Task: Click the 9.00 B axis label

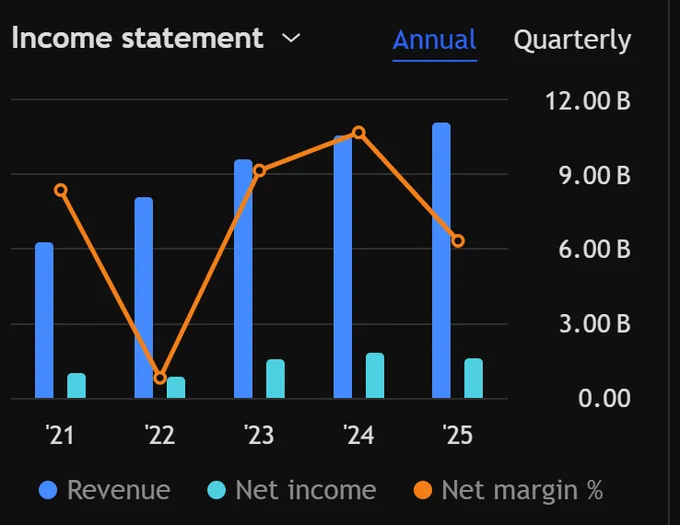Action: coord(594,176)
